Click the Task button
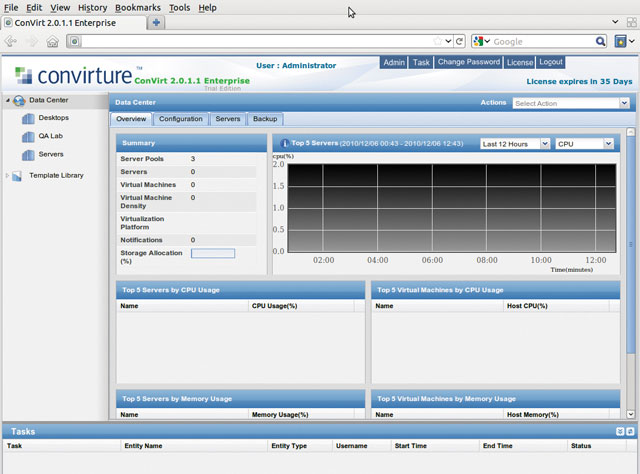The width and height of the screenshot is (640, 474). tap(421, 62)
